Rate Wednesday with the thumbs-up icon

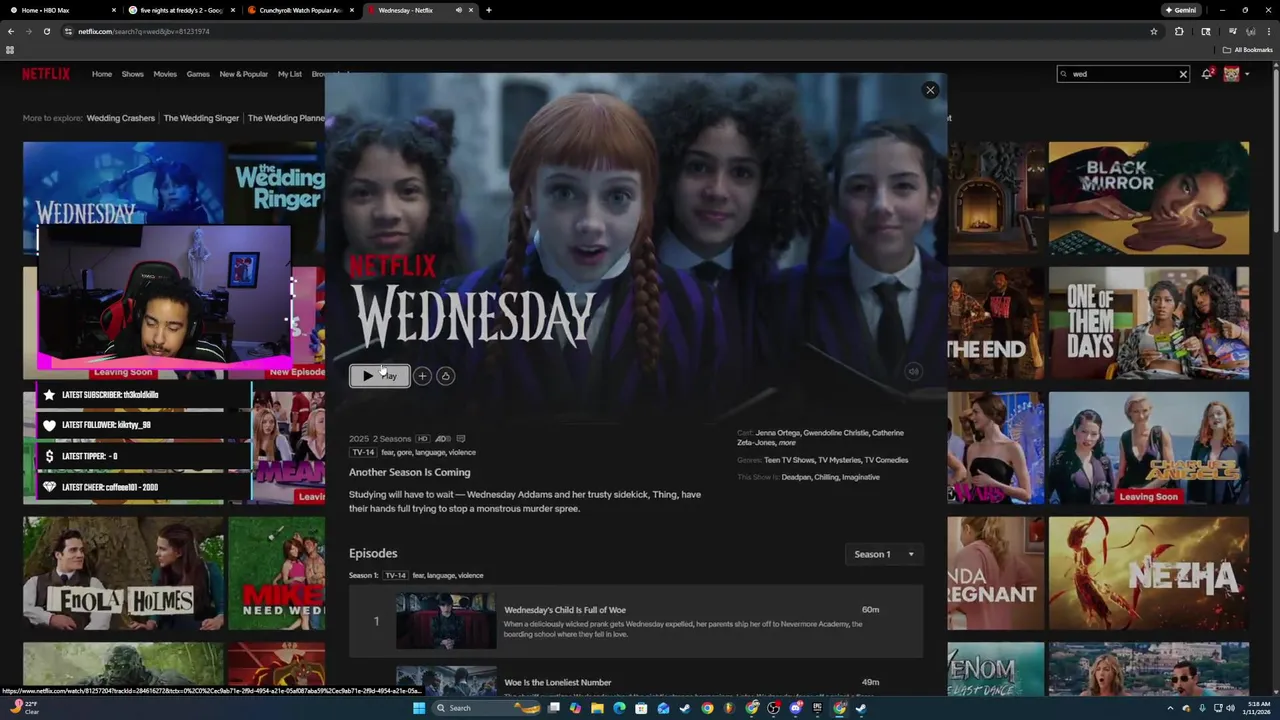446,376
